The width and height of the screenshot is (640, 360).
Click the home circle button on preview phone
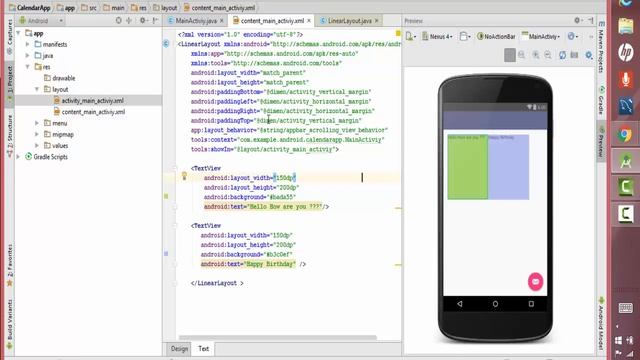click(x=495, y=304)
